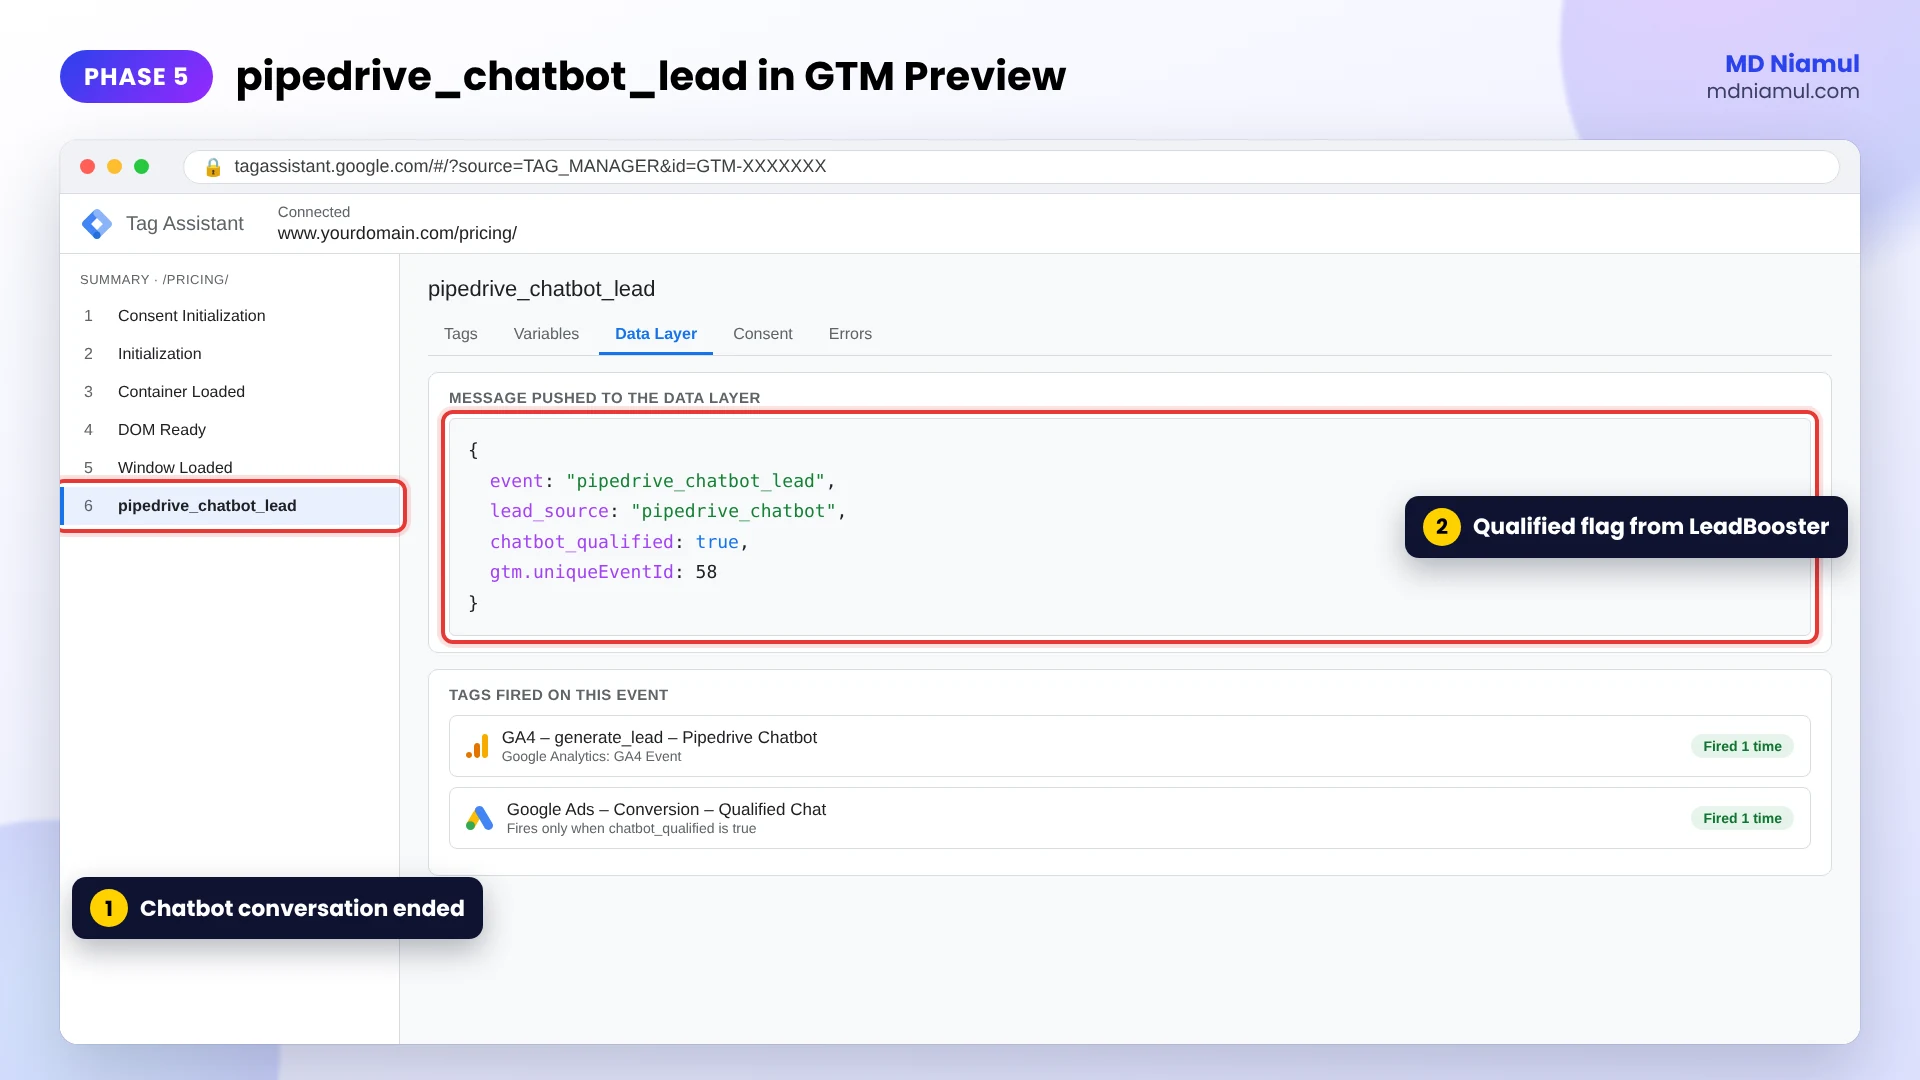The height and width of the screenshot is (1080, 1920).
Task: Click the yellow minimize window dot
Action: (115, 167)
